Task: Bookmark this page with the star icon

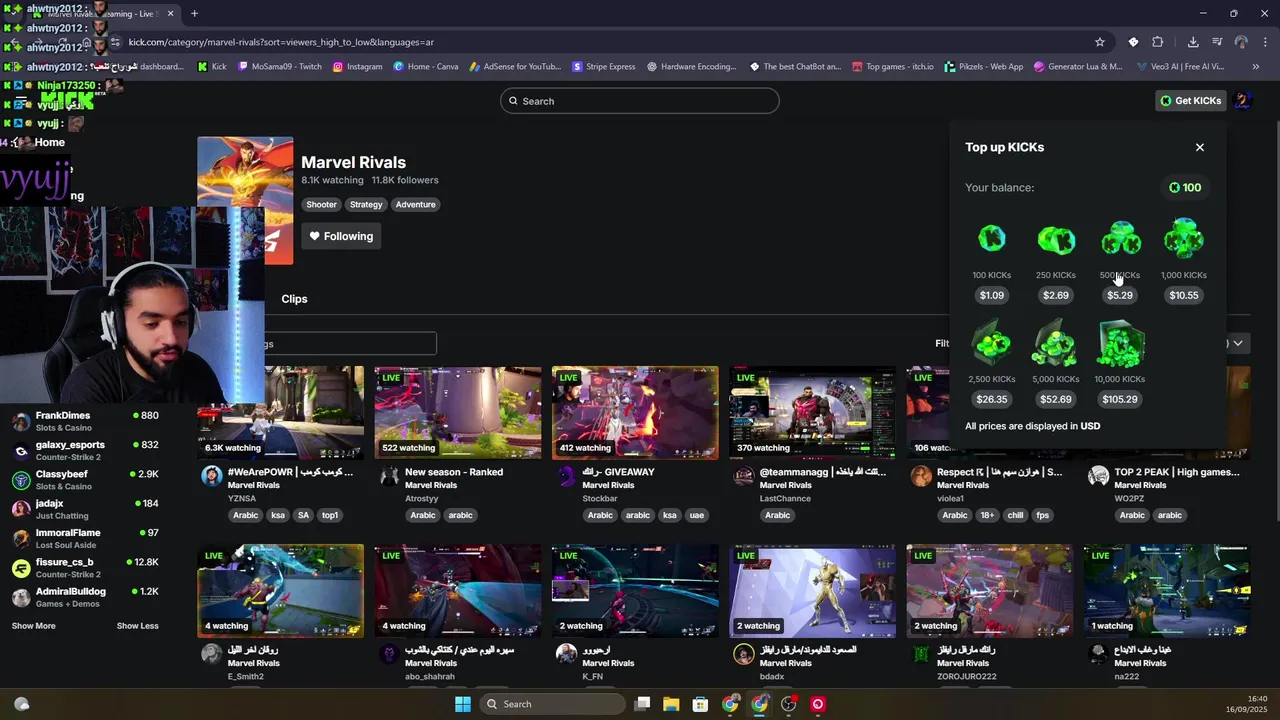Action: [1100, 42]
